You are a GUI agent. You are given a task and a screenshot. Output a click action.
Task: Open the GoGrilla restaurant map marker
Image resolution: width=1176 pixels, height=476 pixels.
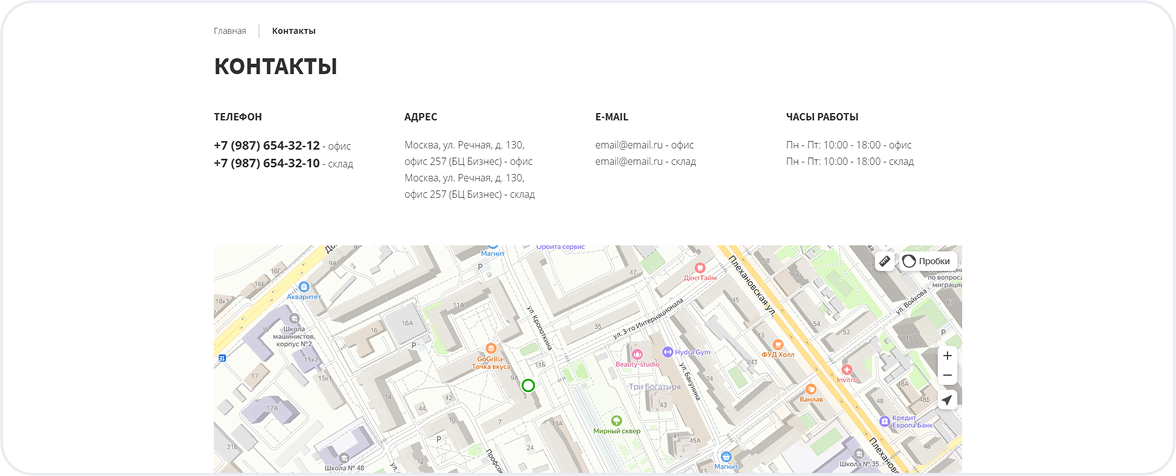[x=490, y=348]
